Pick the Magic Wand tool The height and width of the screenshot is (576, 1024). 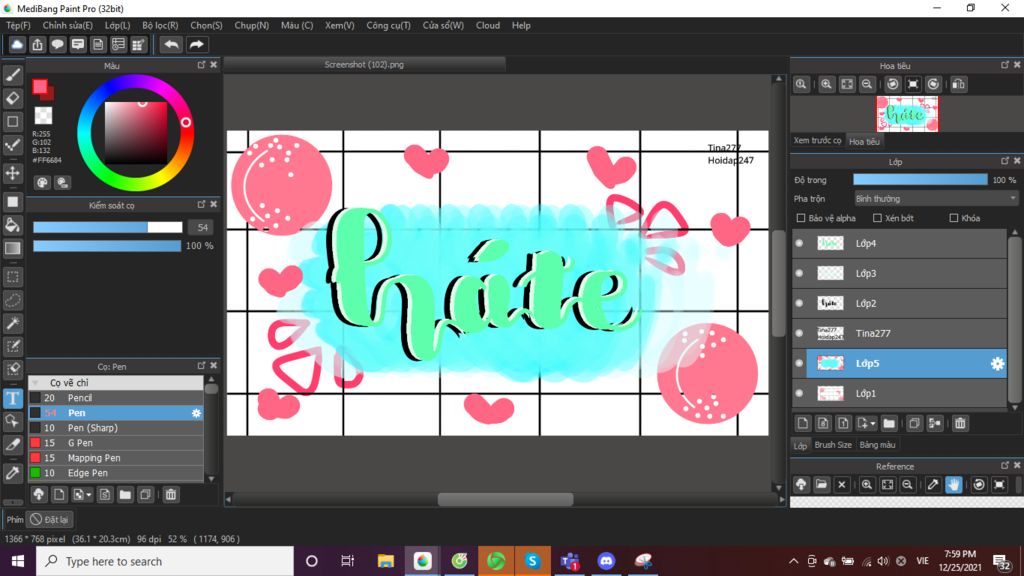tap(12, 323)
